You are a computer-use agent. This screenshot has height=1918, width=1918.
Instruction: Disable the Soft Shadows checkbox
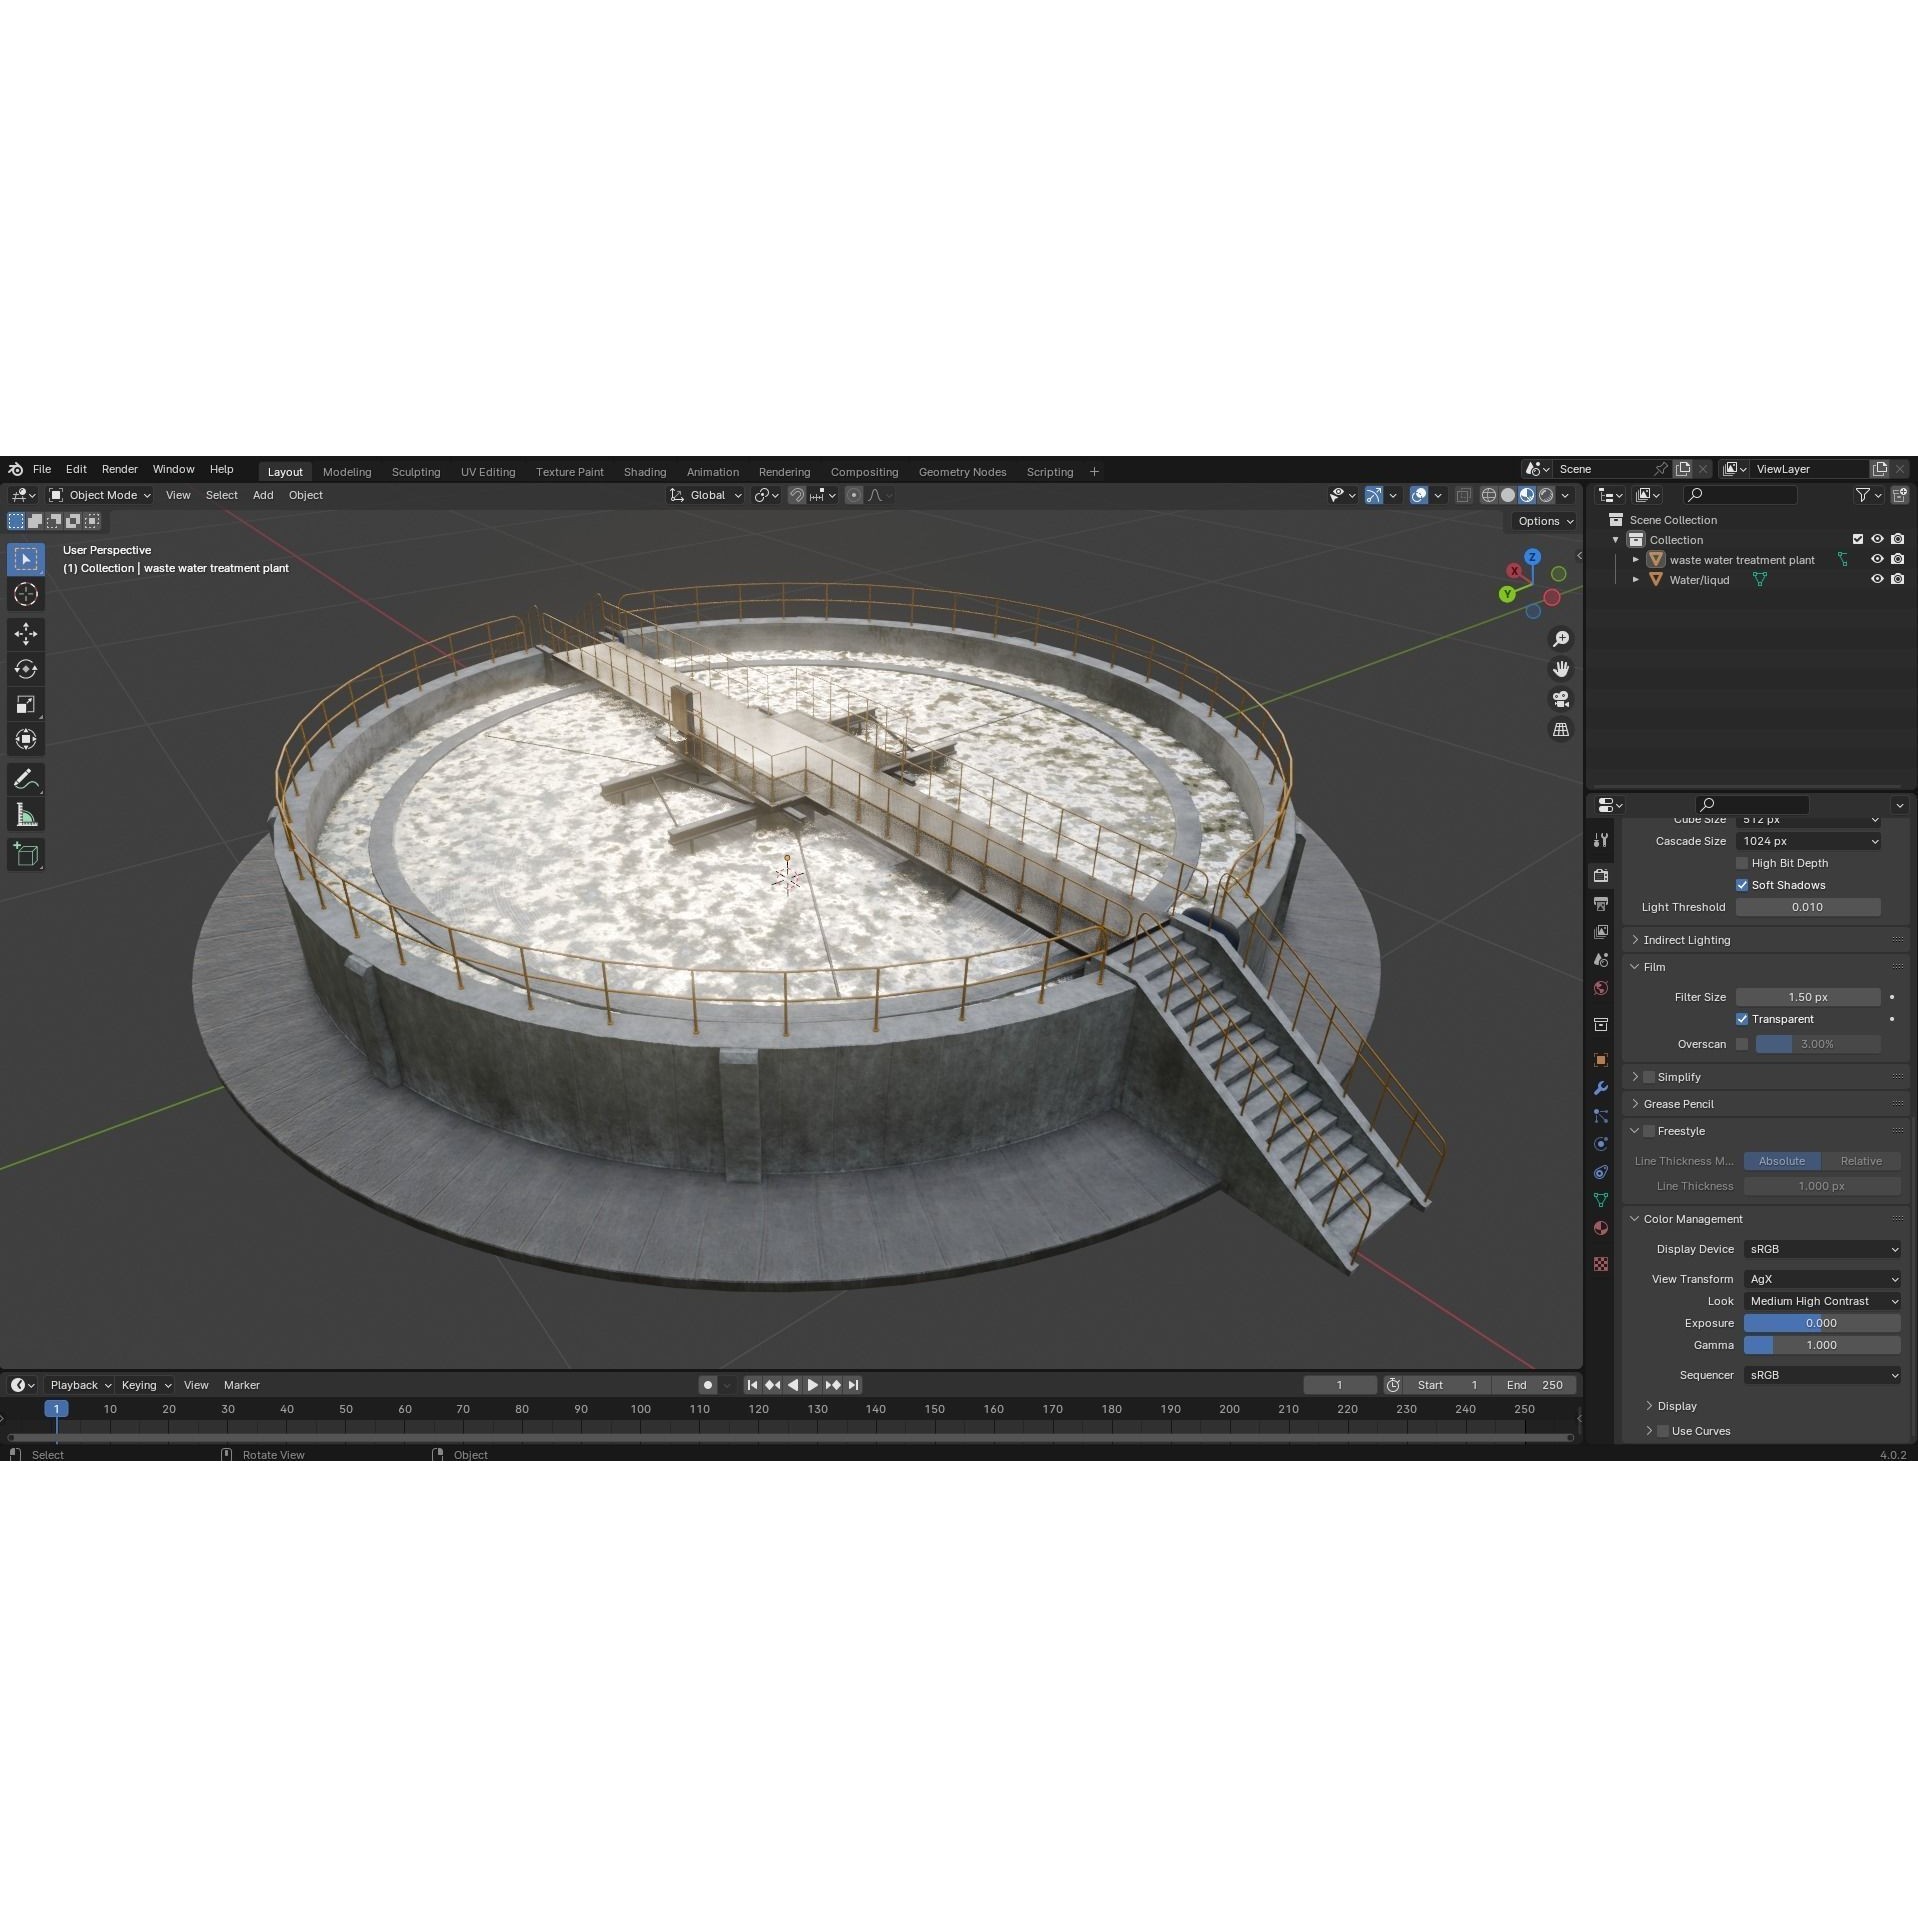click(1741, 884)
